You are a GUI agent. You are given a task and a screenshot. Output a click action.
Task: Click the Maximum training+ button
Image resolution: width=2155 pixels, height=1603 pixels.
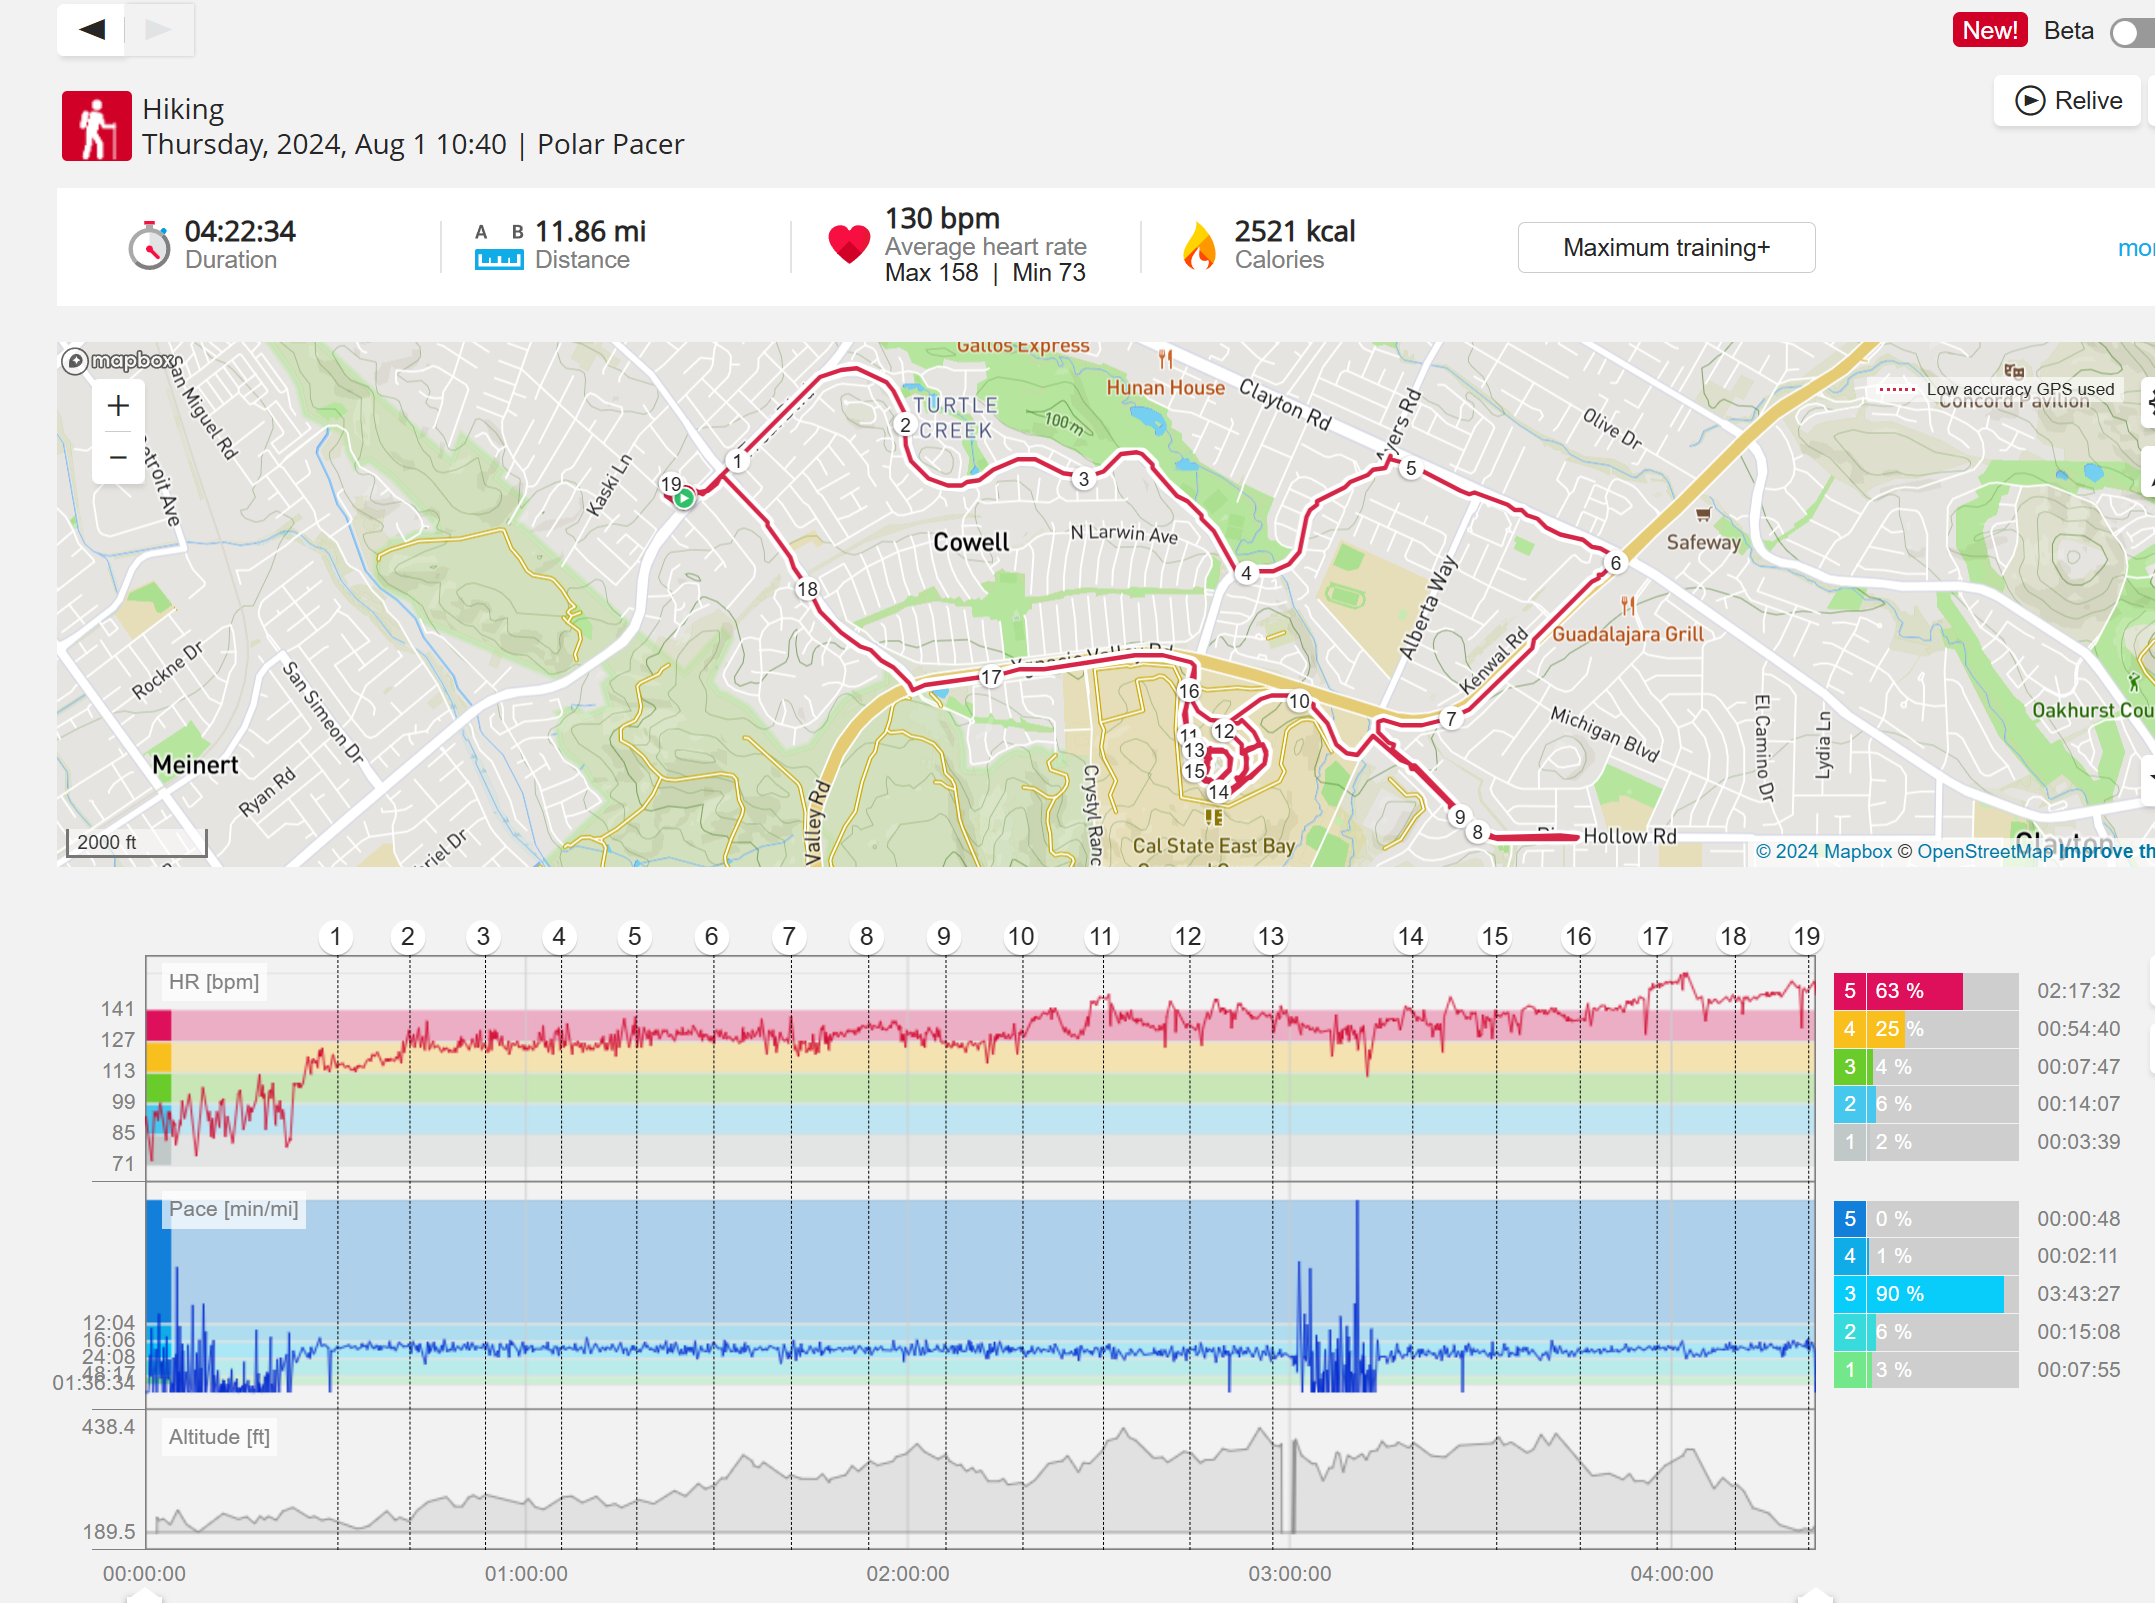(x=1666, y=248)
